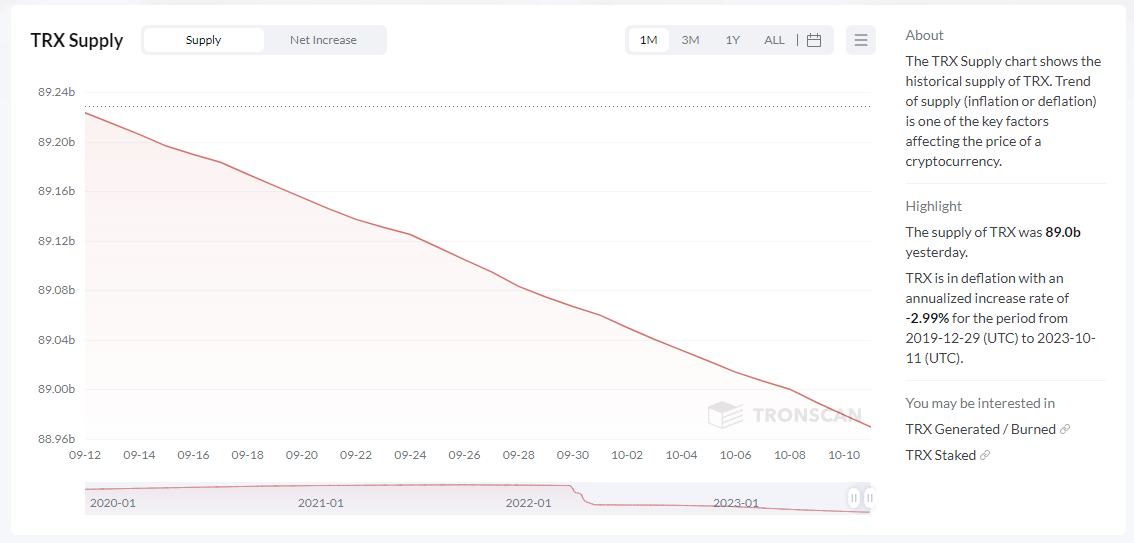Switch to the Net Increase tab
The image size is (1134, 543).
323,40
